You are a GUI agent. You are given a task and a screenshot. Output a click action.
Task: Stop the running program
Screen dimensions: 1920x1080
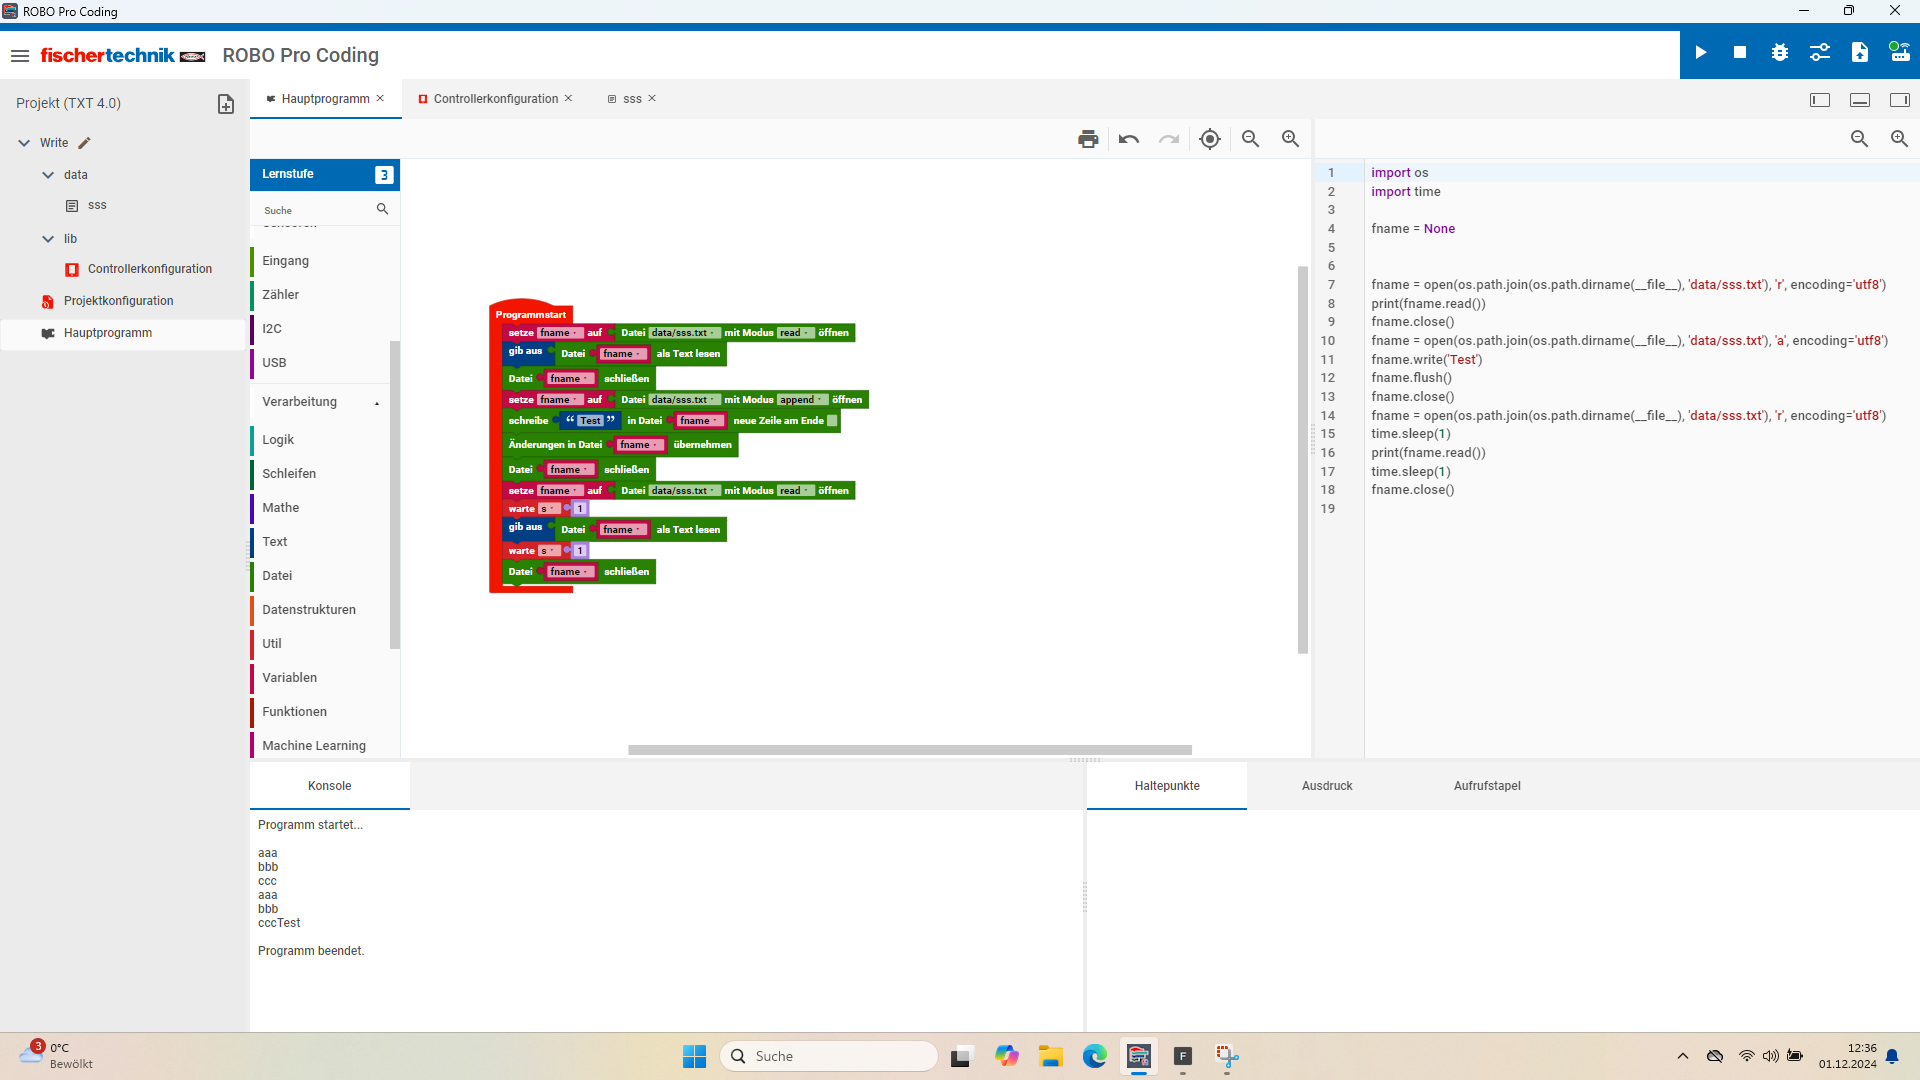click(1740, 52)
